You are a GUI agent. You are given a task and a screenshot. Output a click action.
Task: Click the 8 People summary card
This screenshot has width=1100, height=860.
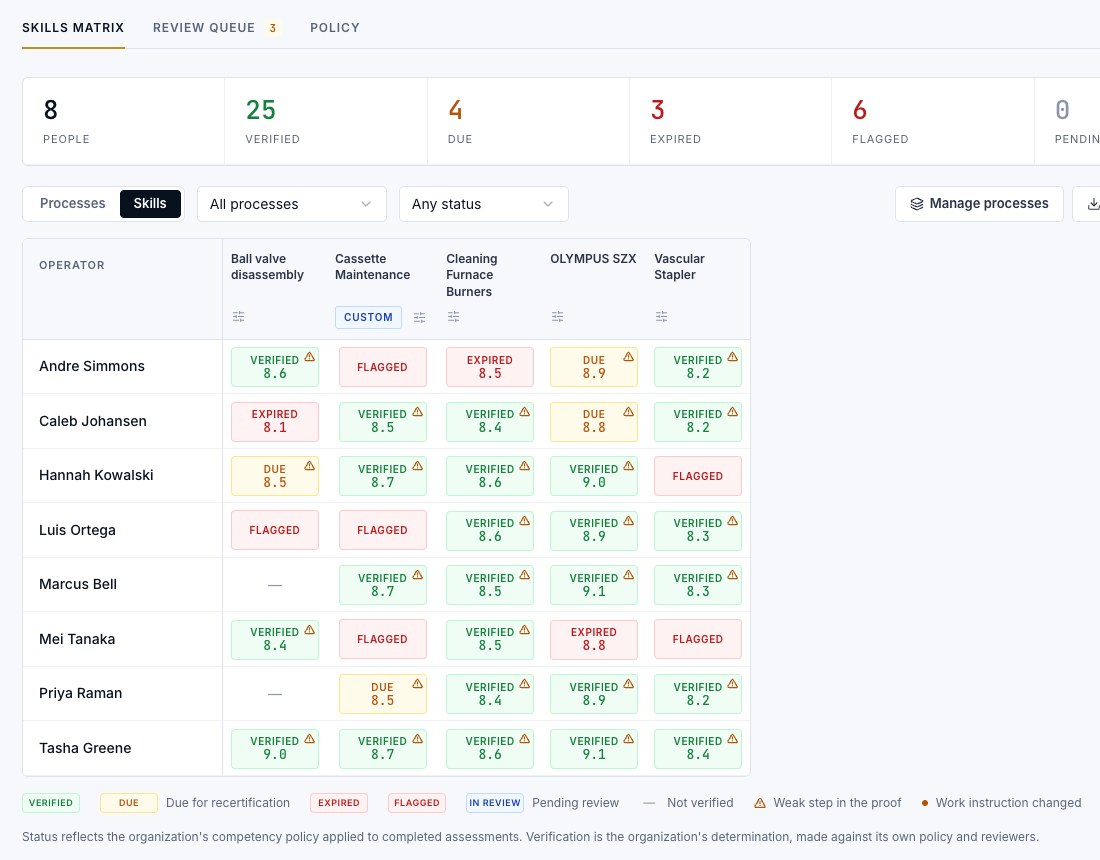coord(123,121)
